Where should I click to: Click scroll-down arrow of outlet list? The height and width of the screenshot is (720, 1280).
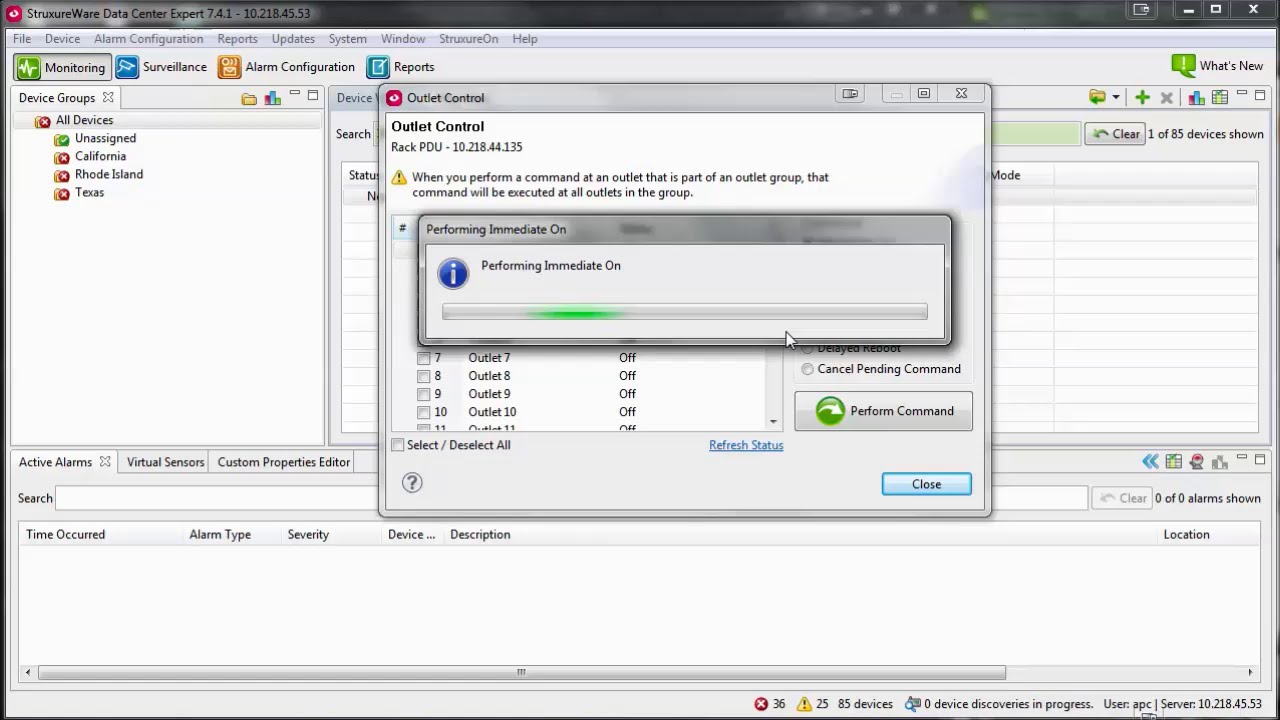773,422
